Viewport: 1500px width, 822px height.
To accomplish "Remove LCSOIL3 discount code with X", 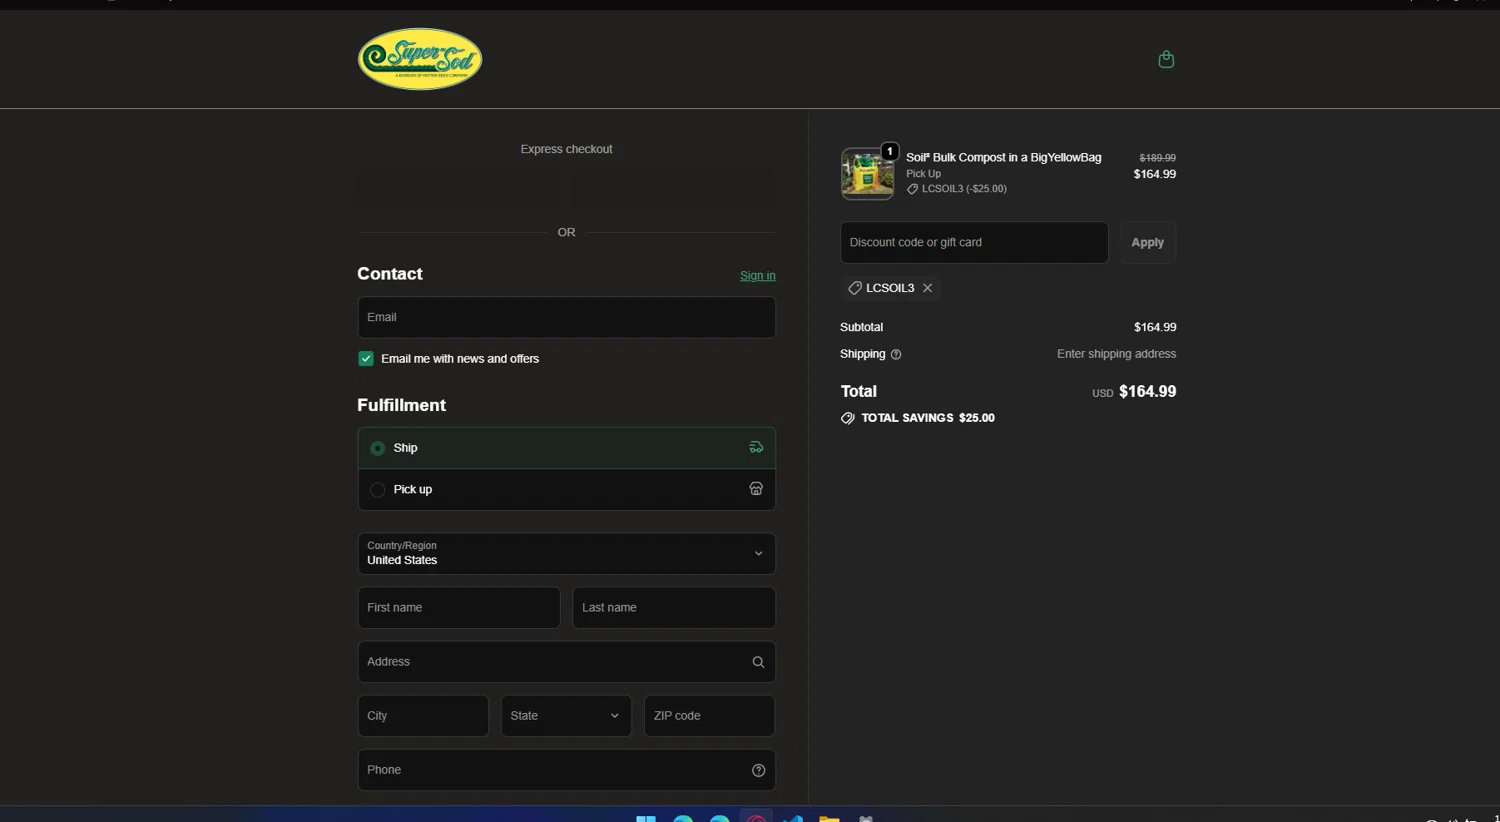I will (928, 288).
